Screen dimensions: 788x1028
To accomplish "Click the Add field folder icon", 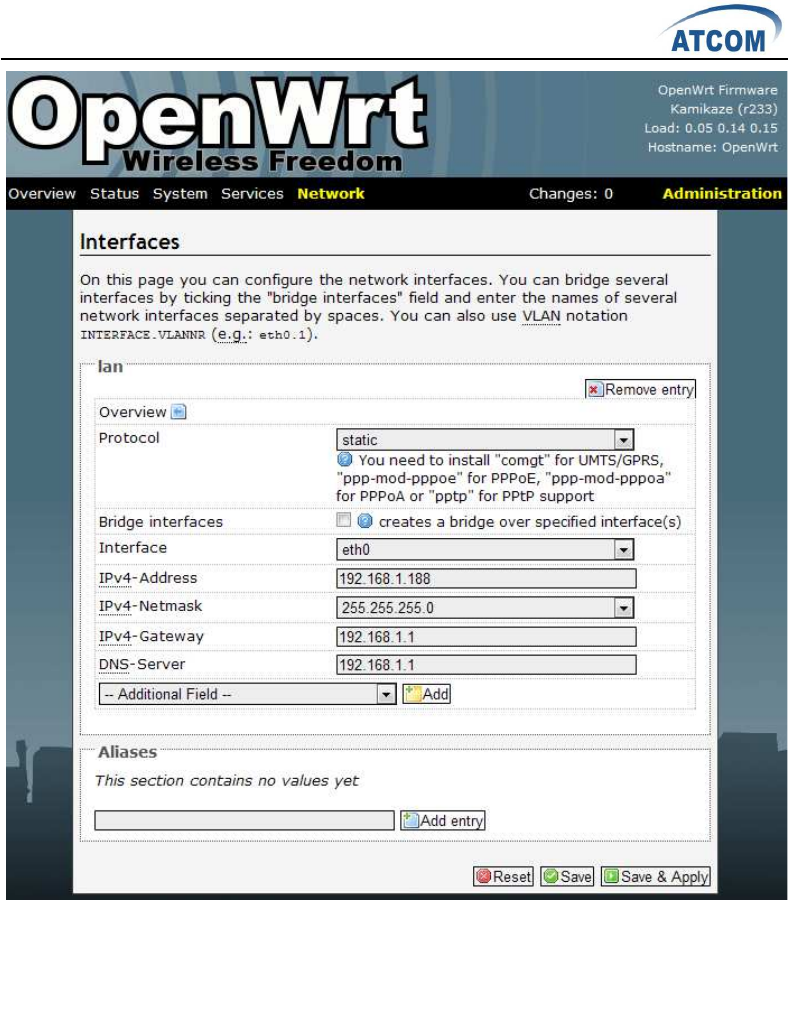I will [412, 694].
